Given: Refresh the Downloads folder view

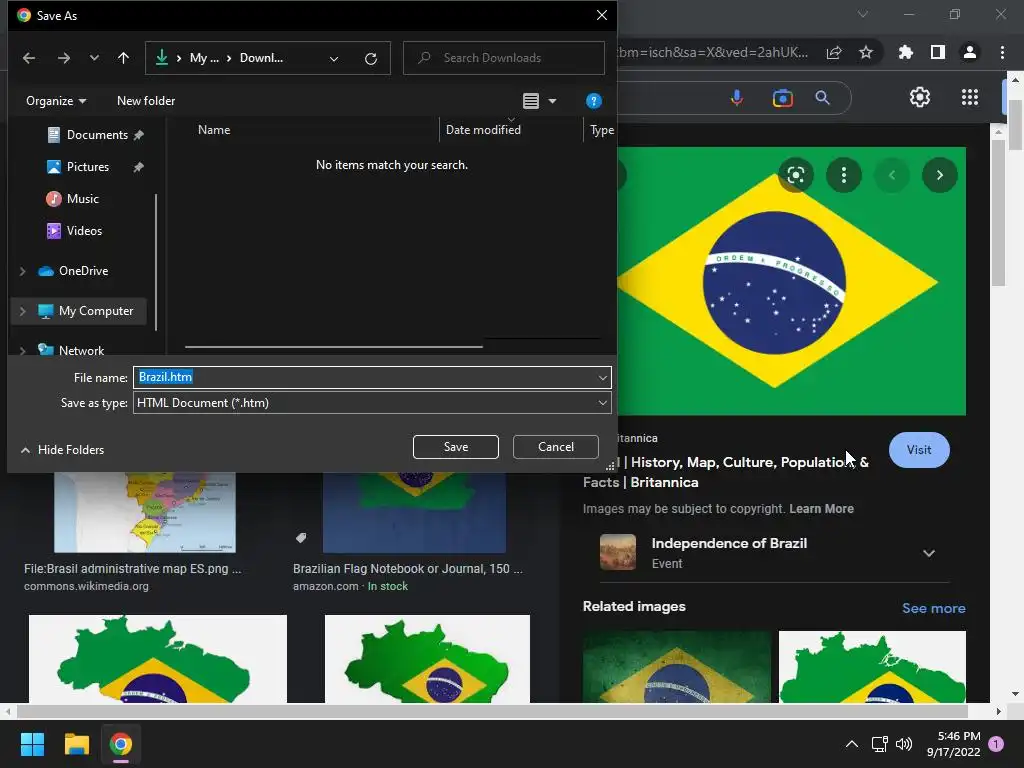Looking at the screenshot, I should click(x=371, y=59).
